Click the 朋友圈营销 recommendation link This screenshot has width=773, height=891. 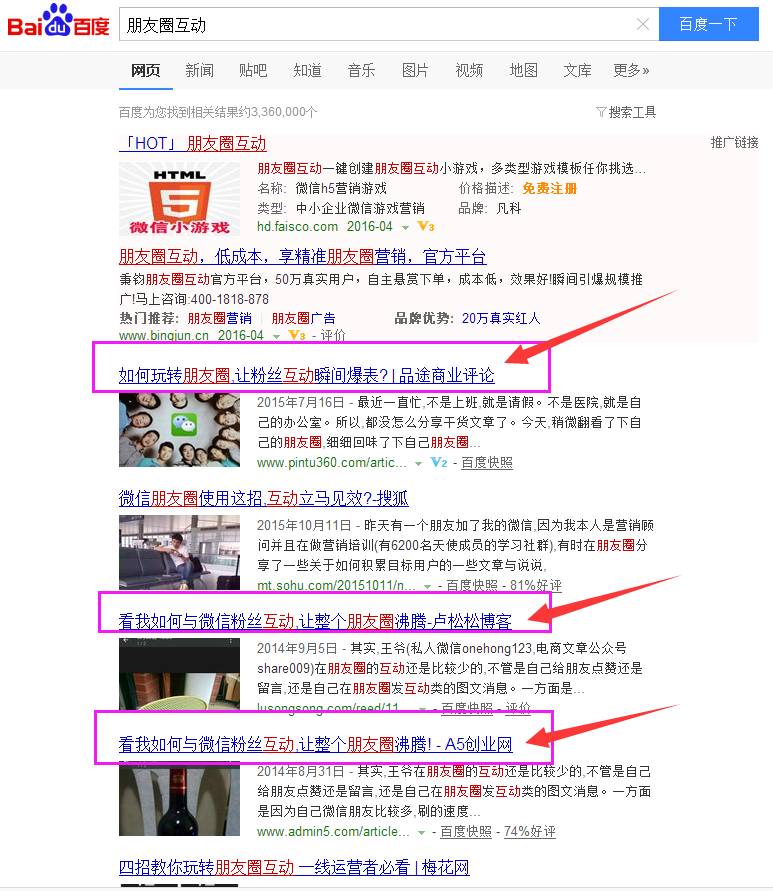coord(219,318)
